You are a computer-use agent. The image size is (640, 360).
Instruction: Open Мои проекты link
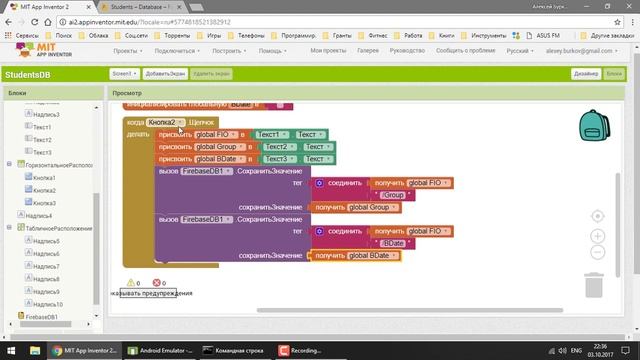328,51
